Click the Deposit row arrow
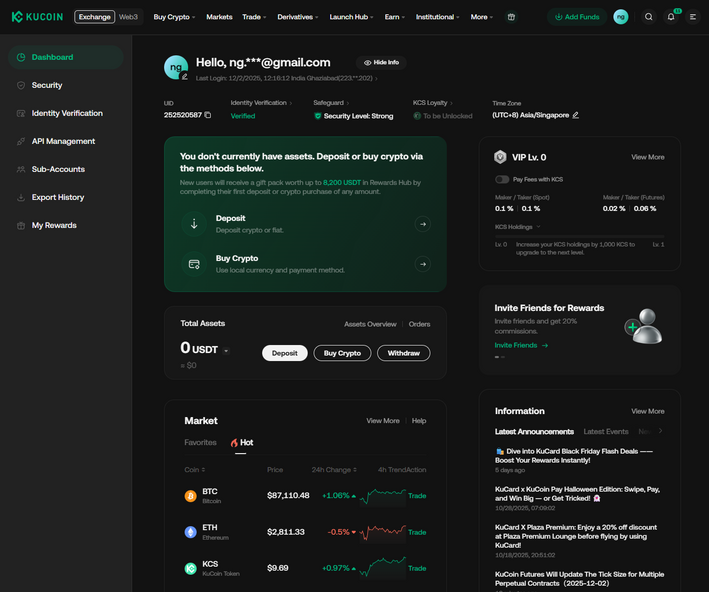The image size is (709, 592). click(422, 224)
